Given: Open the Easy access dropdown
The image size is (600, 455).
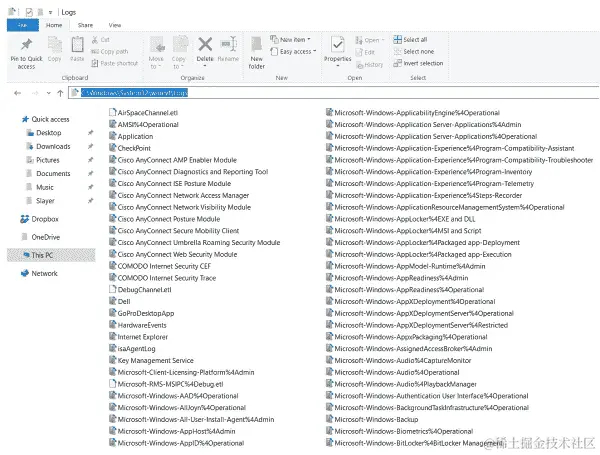Looking at the screenshot, I should [293, 51].
